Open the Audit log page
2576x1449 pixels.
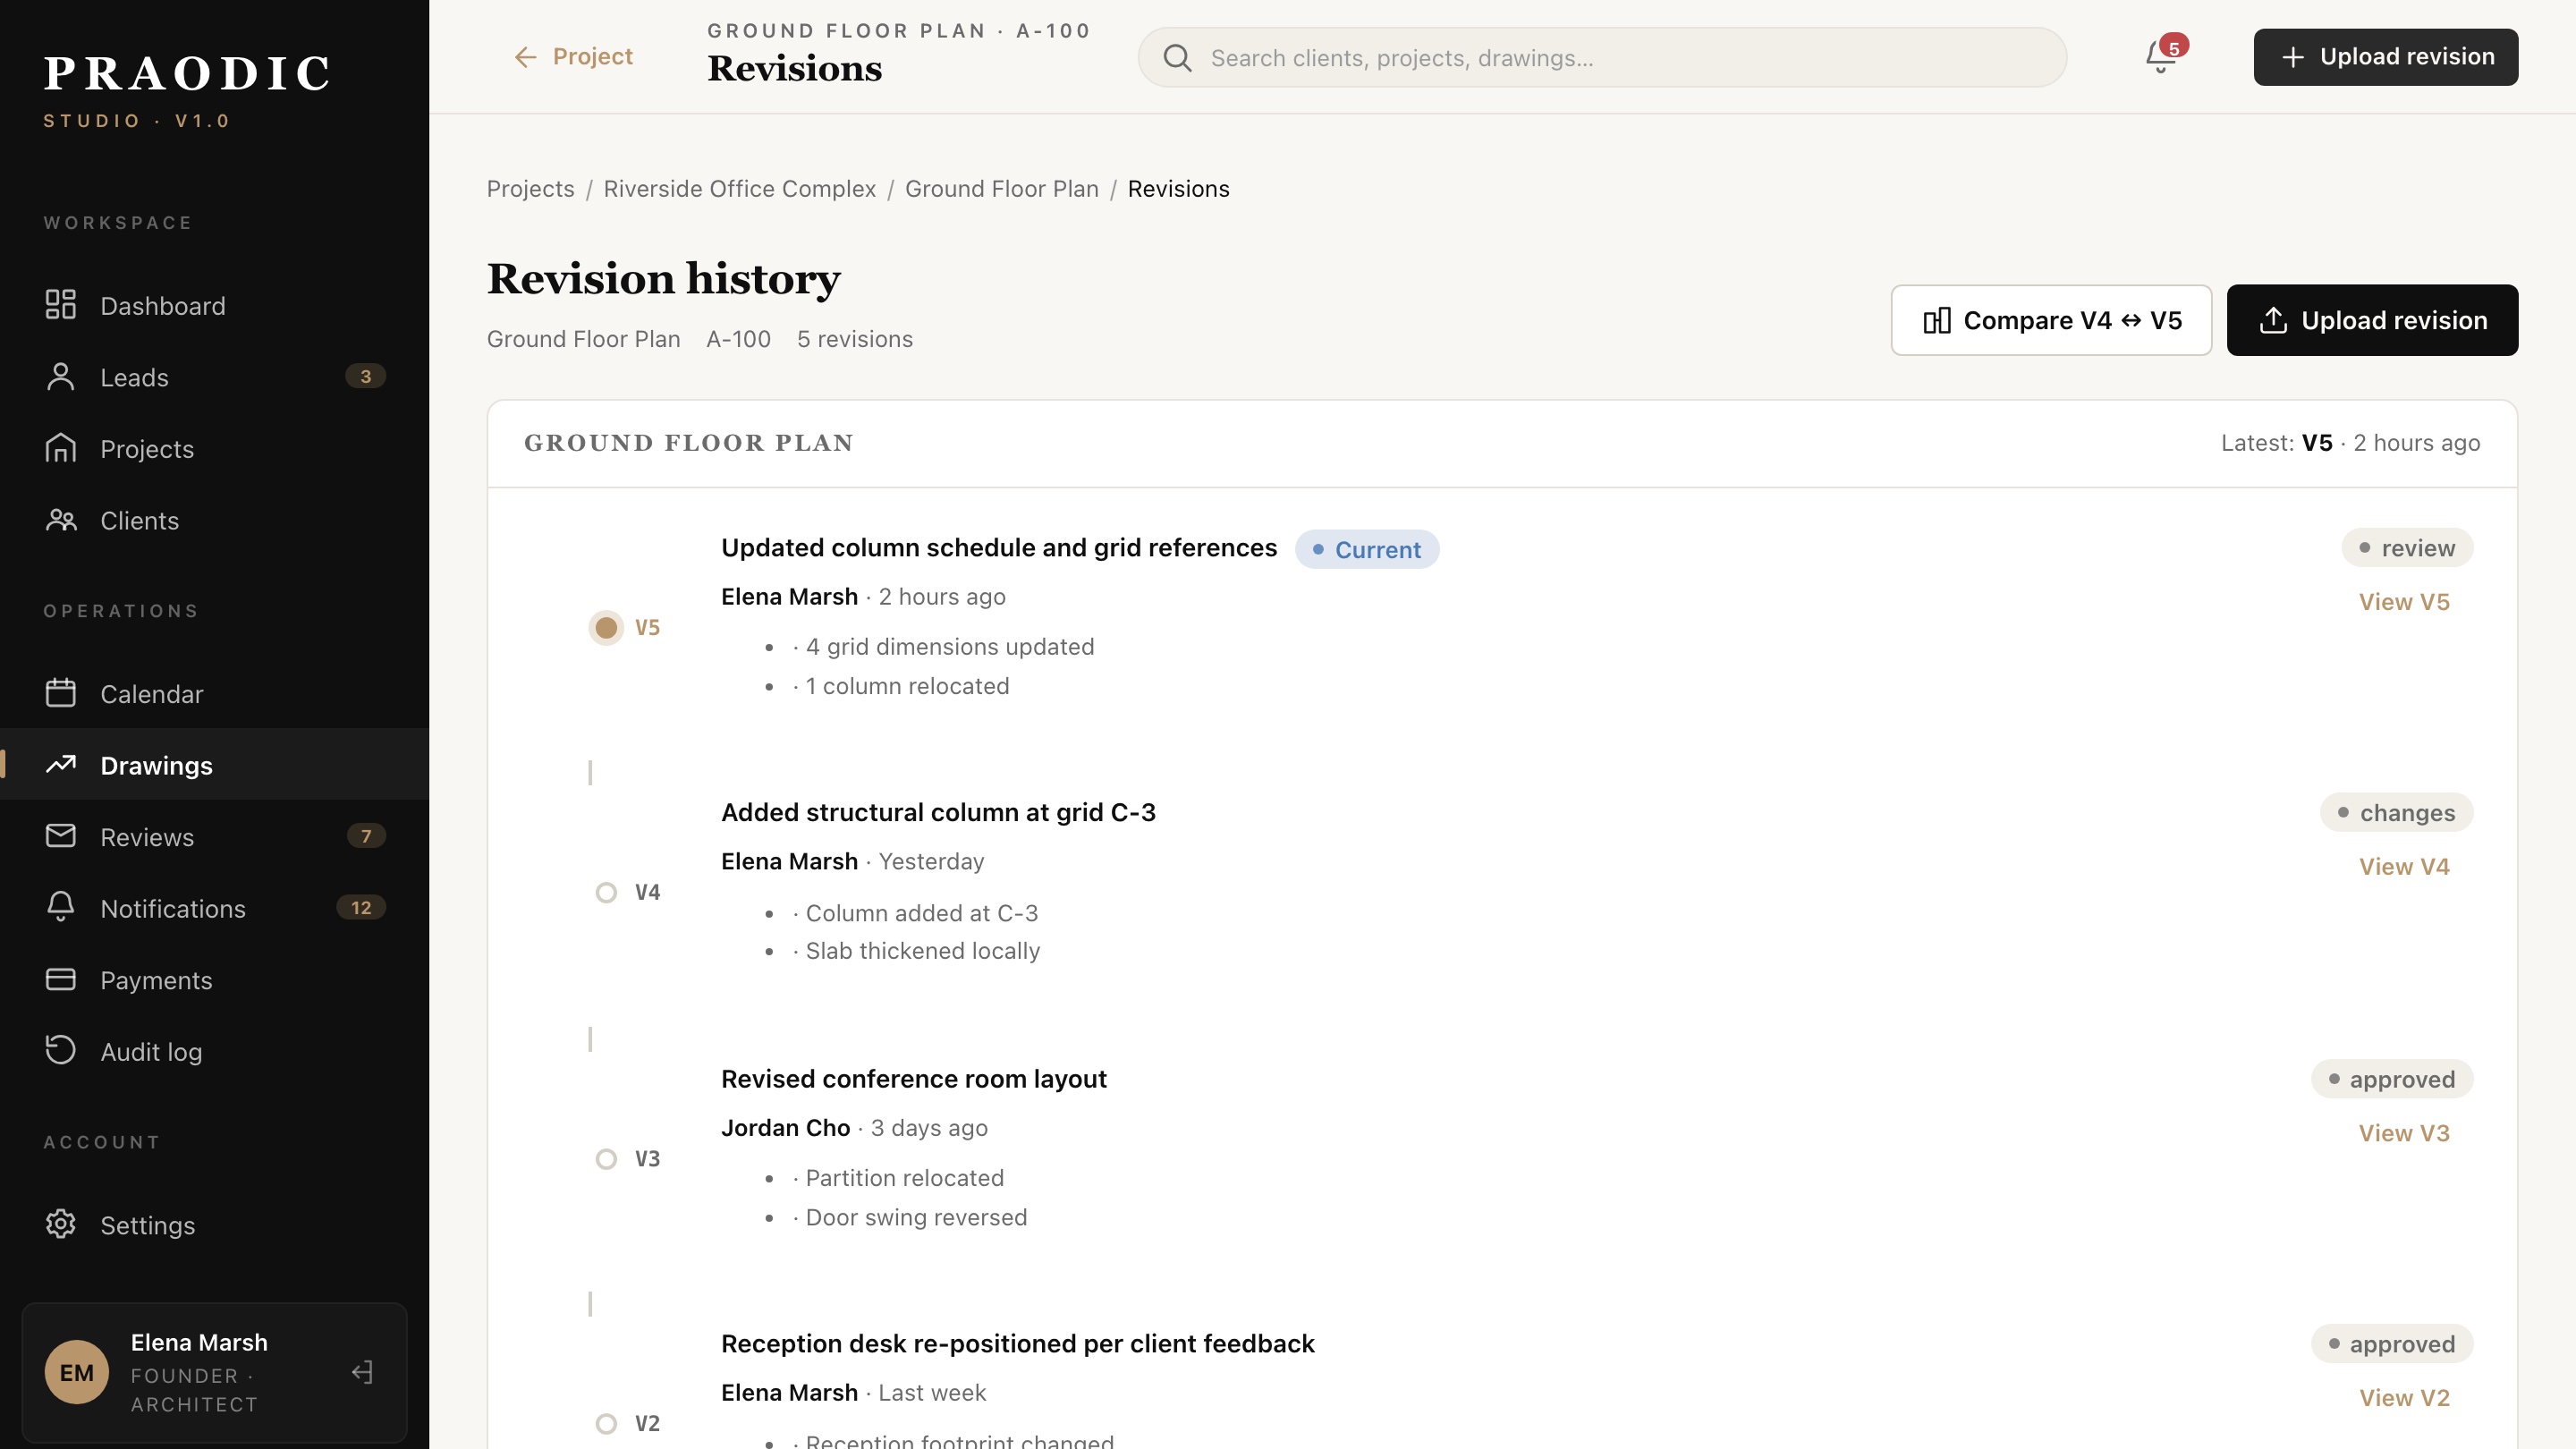[215, 1051]
